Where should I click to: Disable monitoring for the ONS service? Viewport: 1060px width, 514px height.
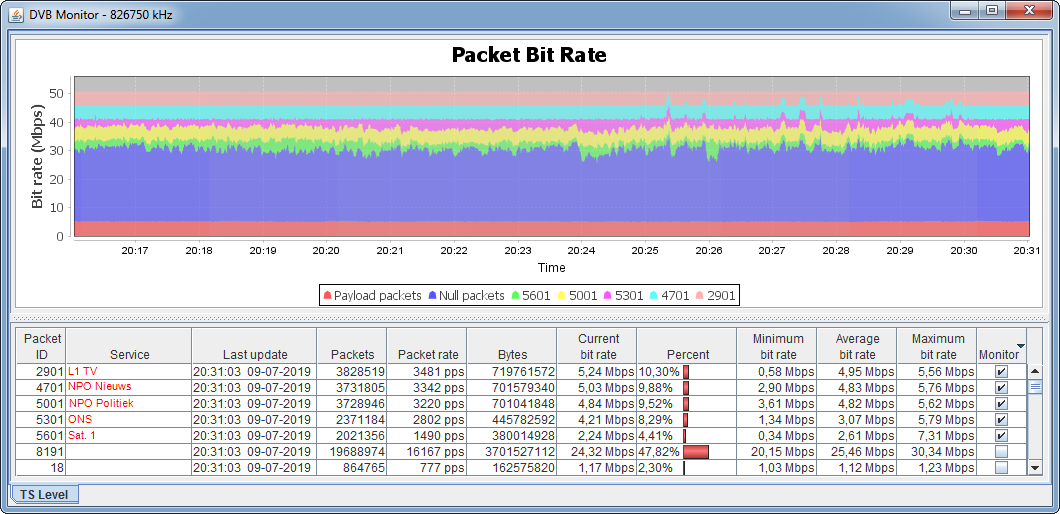1001,420
